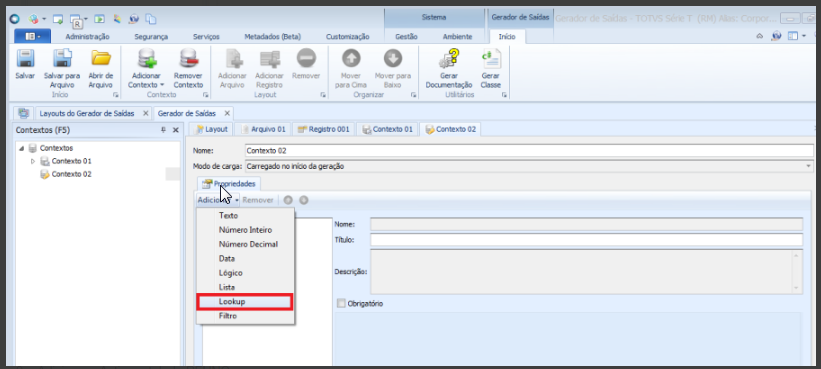The height and width of the screenshot is (369, 821).
Task: Click the window list icon left of tabs
Action: point(23,113)
